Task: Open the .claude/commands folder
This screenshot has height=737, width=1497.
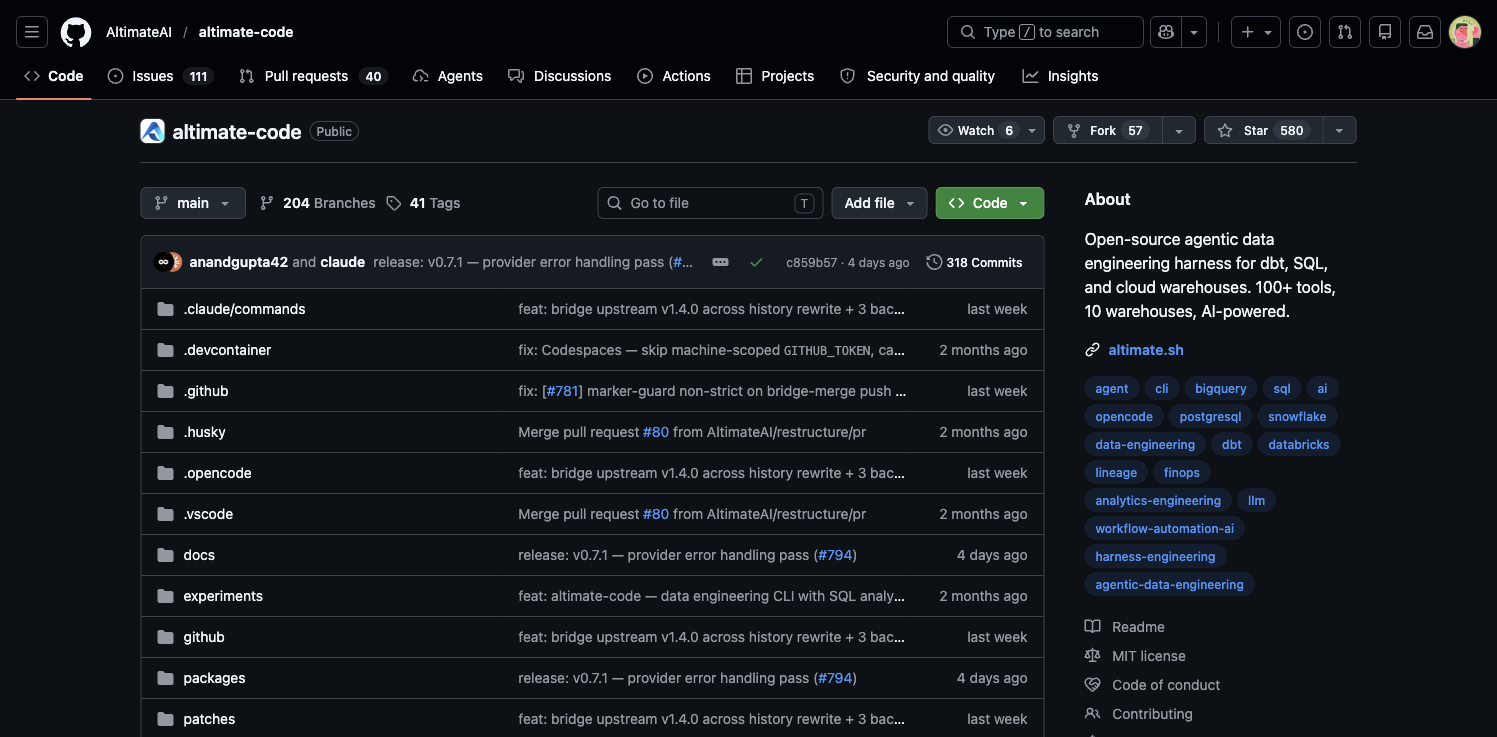Action: point(244,309)
